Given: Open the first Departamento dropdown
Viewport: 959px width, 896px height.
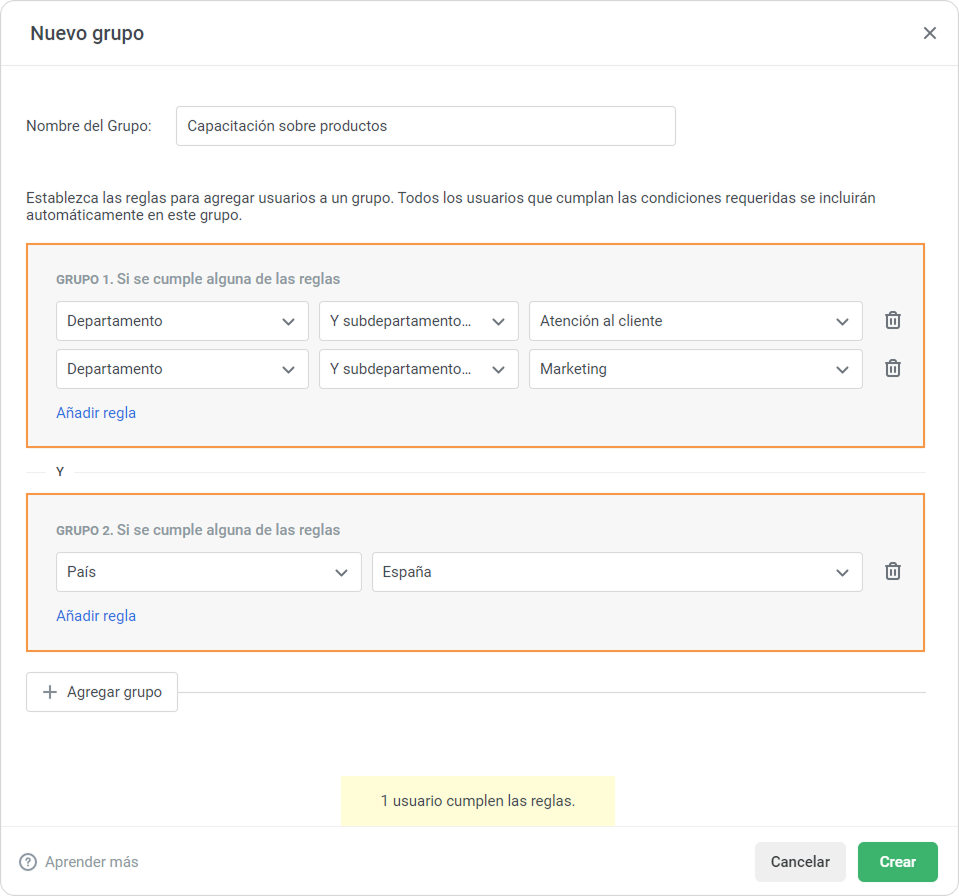Looking at the screenshot, I should point(181,321).
